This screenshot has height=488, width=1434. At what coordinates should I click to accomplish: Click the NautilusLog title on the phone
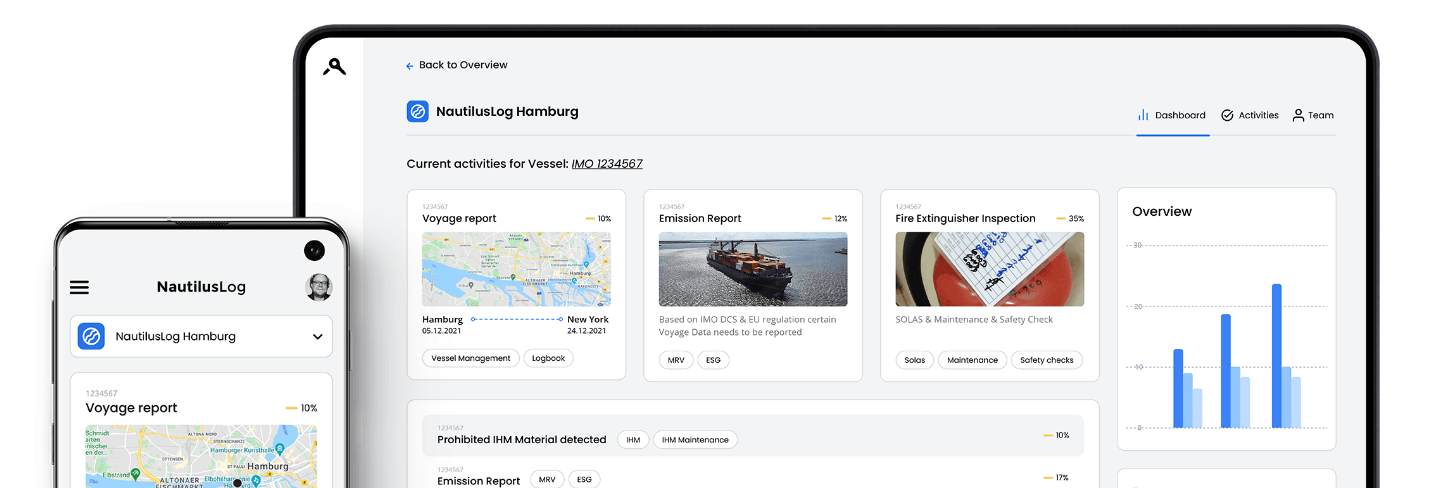tap(201, 287)
